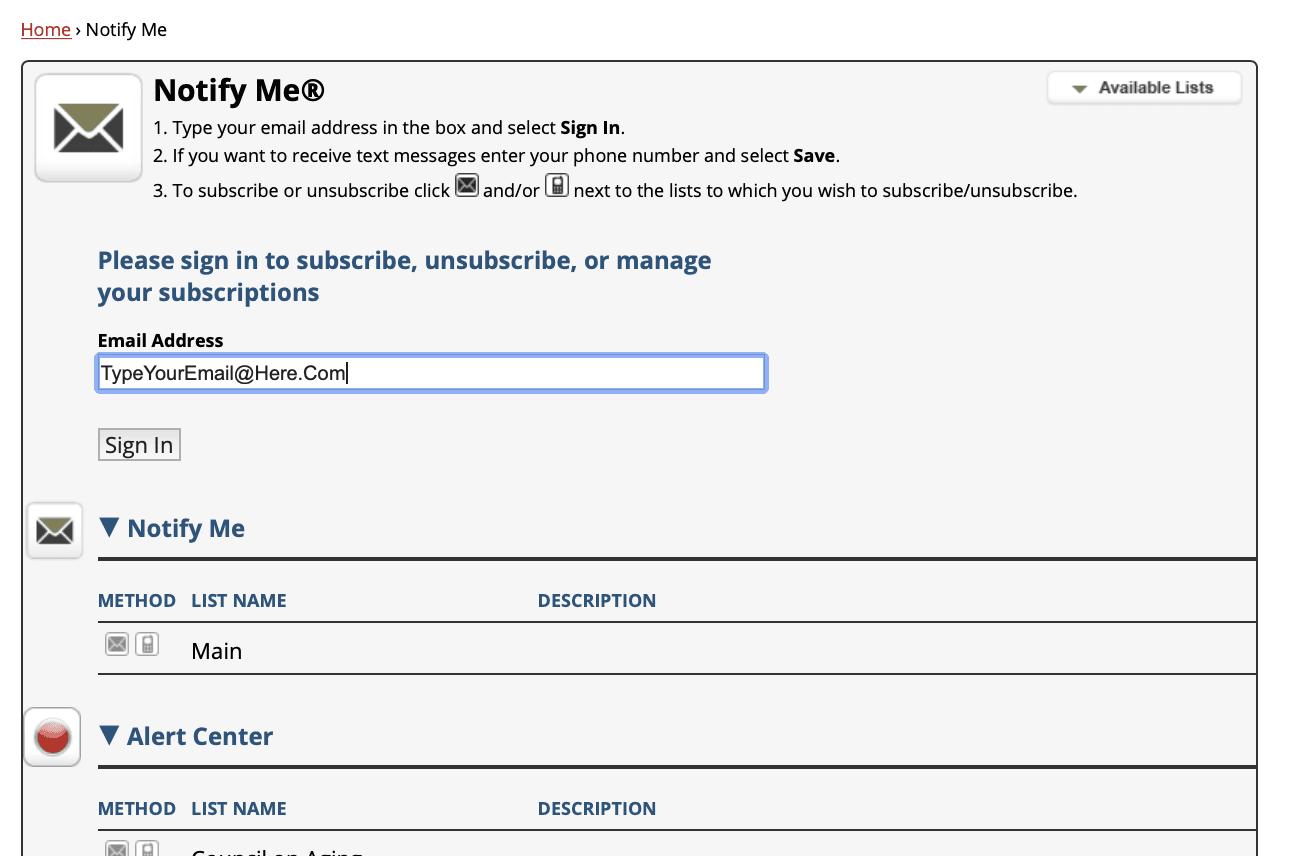This screenshot has height=856, width=1296.
Task: Click the envelope icon in instruction step 3
Action: pos(467,186)
